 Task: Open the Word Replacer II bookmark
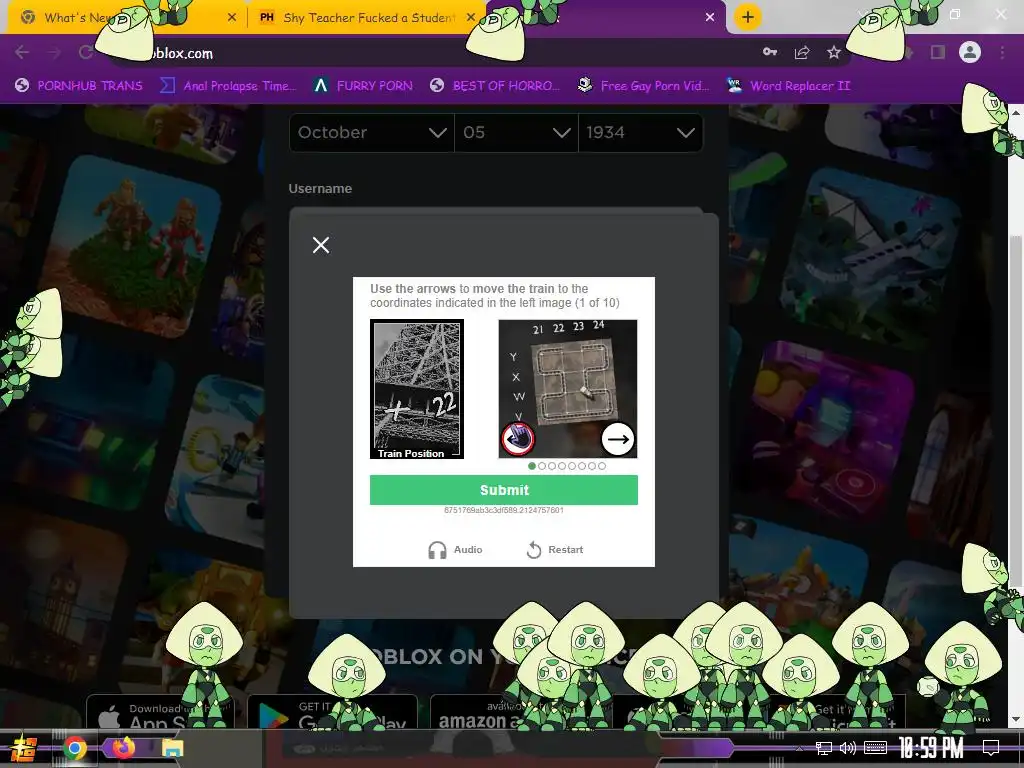click(788, 86)
